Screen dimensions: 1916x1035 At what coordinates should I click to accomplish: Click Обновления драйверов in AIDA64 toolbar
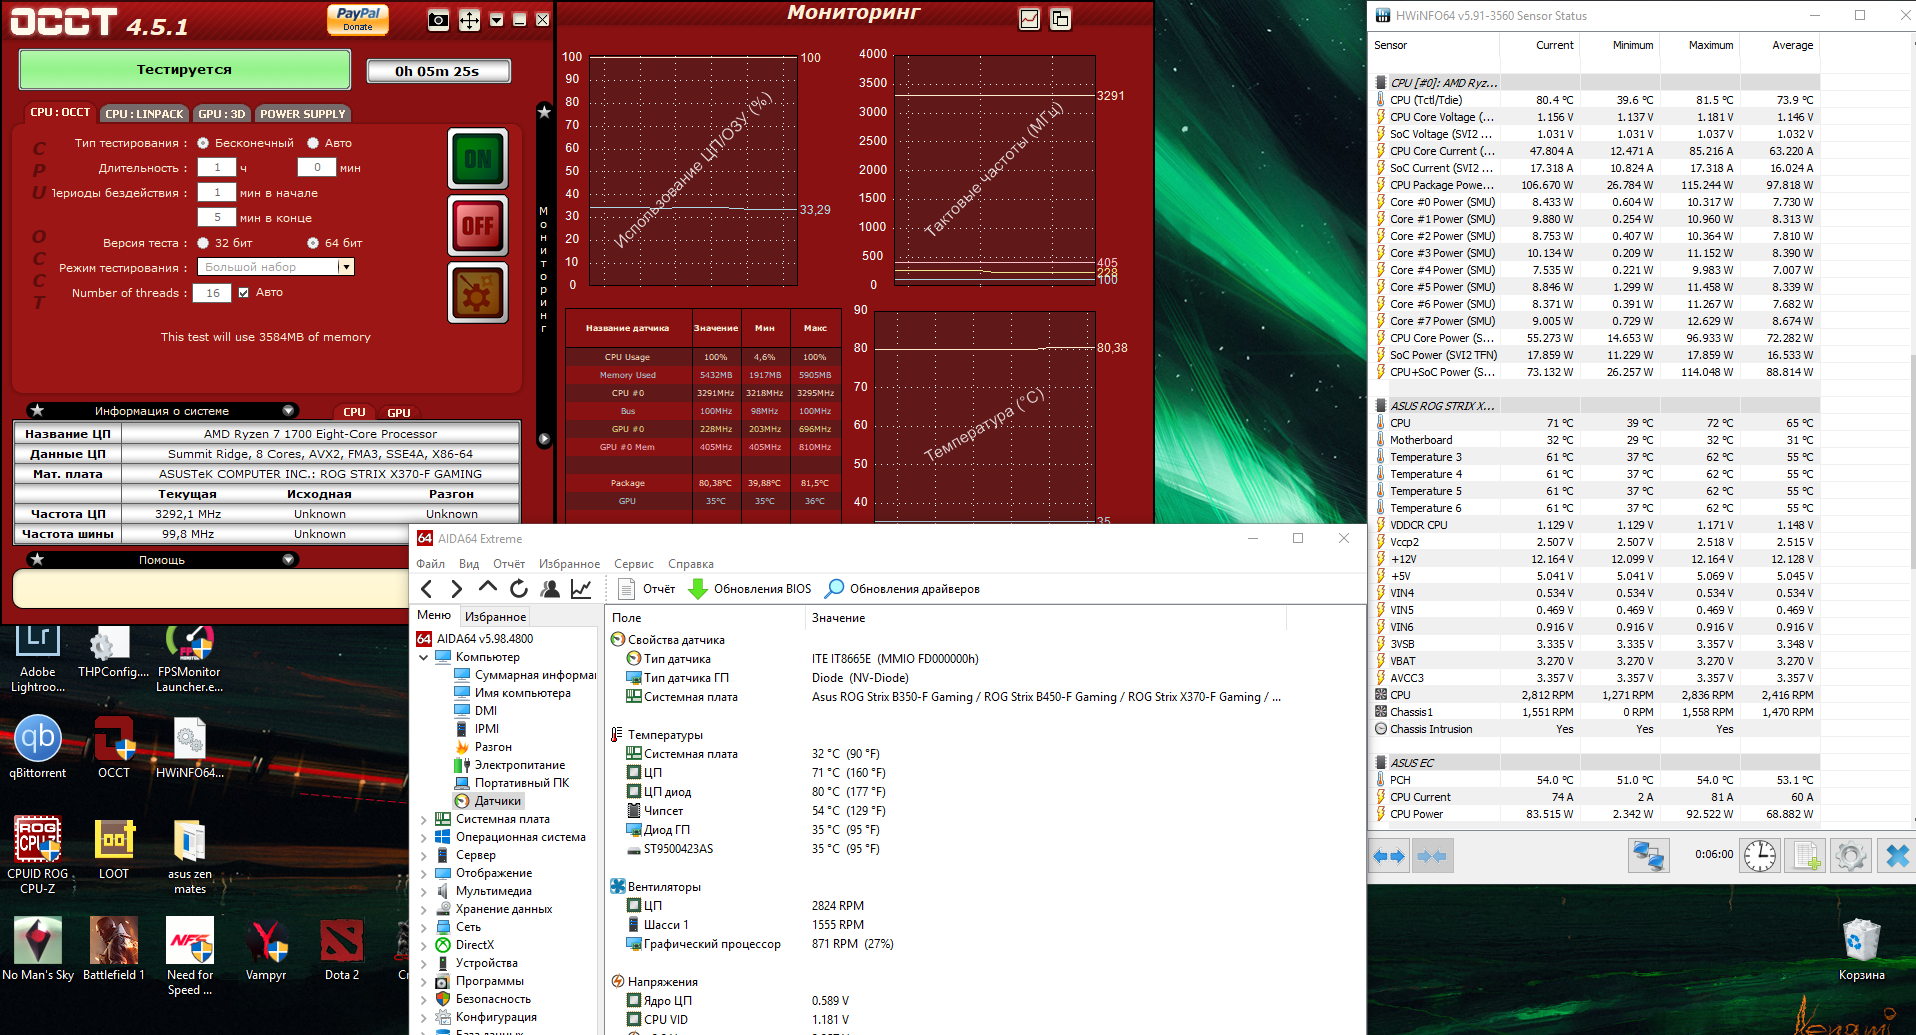click(903, 589)
